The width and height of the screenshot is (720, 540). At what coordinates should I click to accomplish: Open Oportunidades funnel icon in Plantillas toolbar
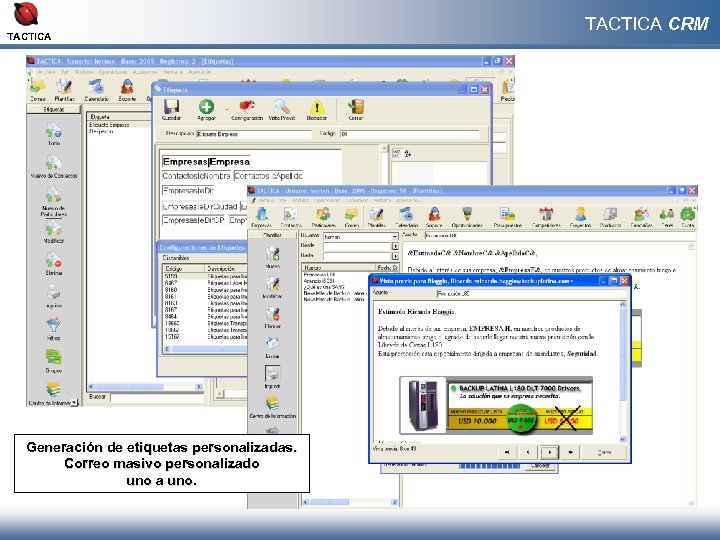pos(467,215)
